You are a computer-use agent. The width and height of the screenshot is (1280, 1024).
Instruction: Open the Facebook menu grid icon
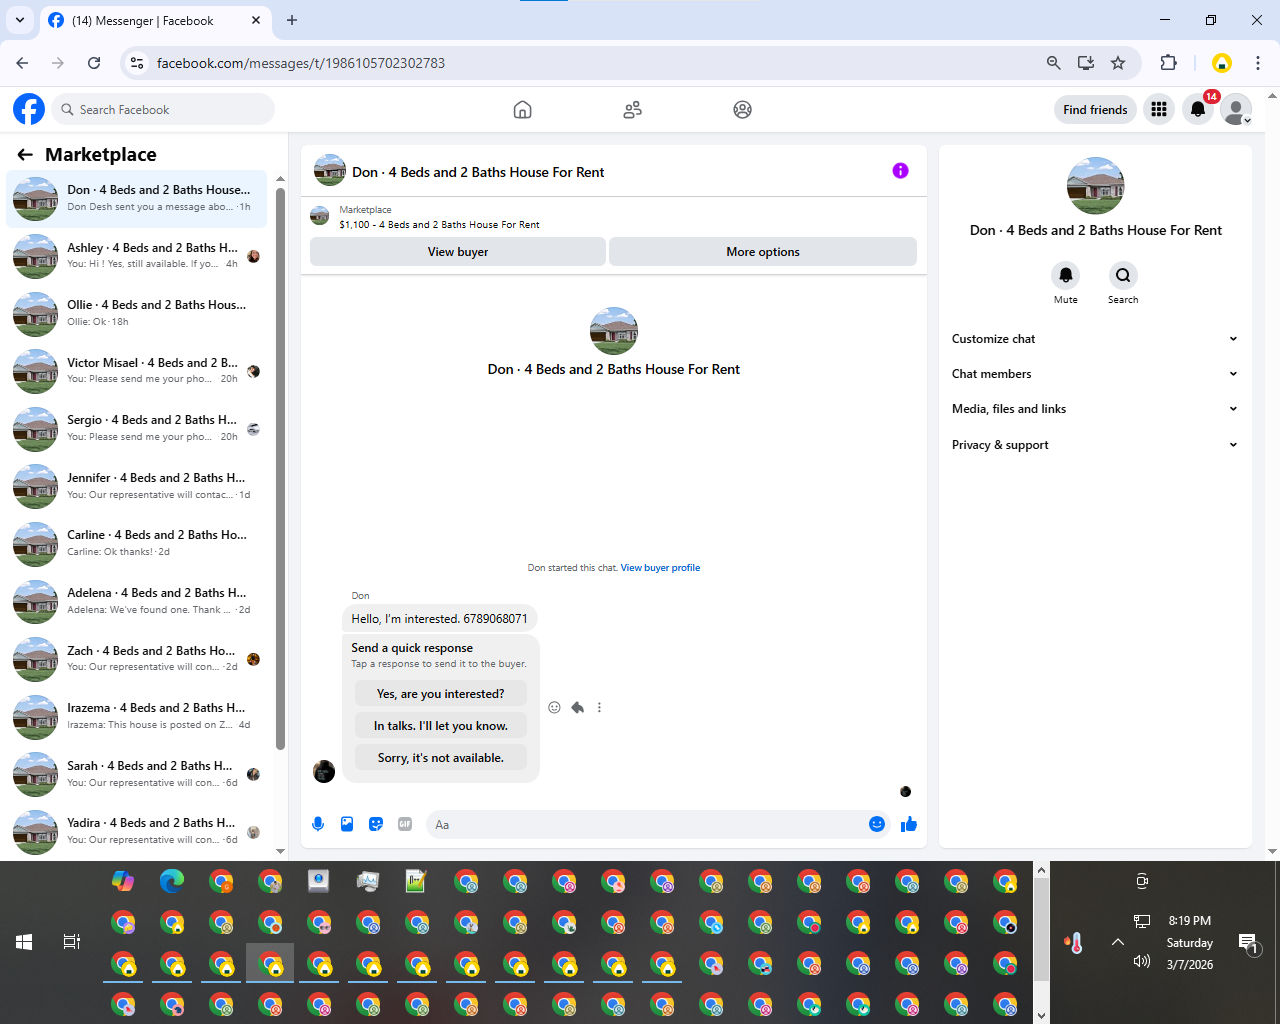click(1159, 110)
